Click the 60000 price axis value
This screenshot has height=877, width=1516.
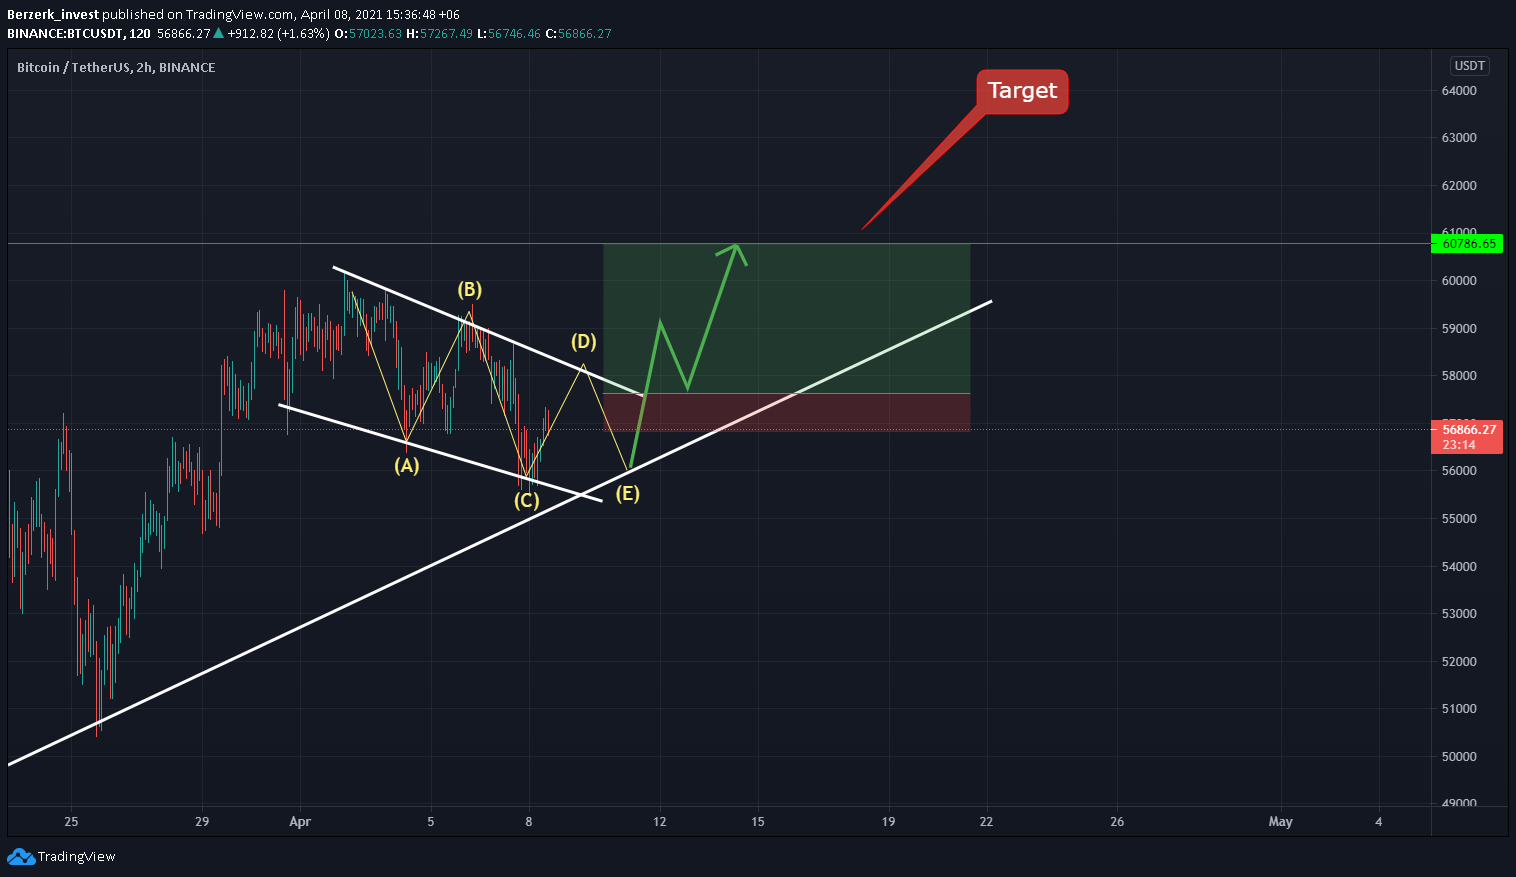1459,281
